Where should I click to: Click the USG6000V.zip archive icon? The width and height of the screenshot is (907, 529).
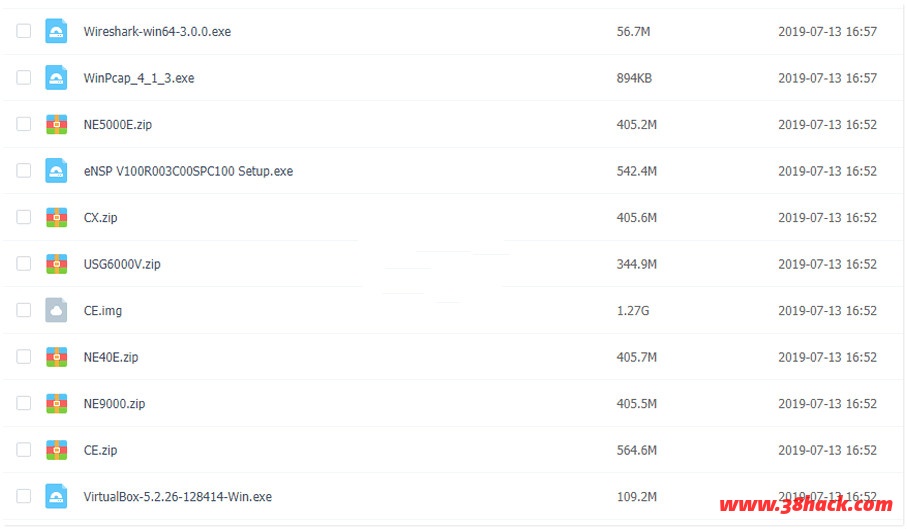click(x=56, y=264)
